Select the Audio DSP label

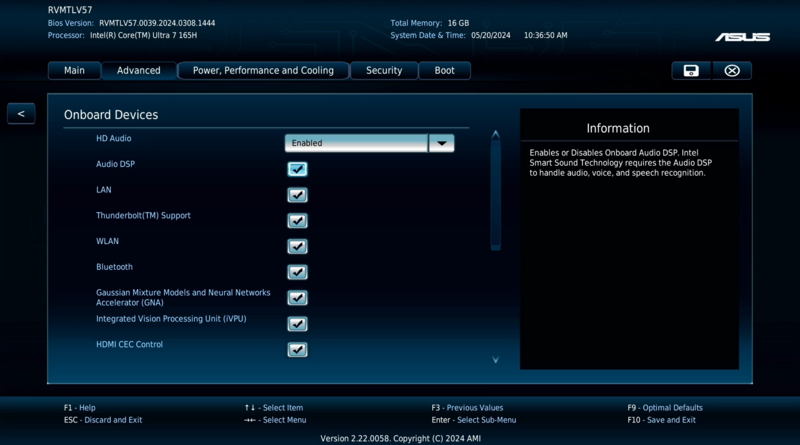(x=116, y=164)
